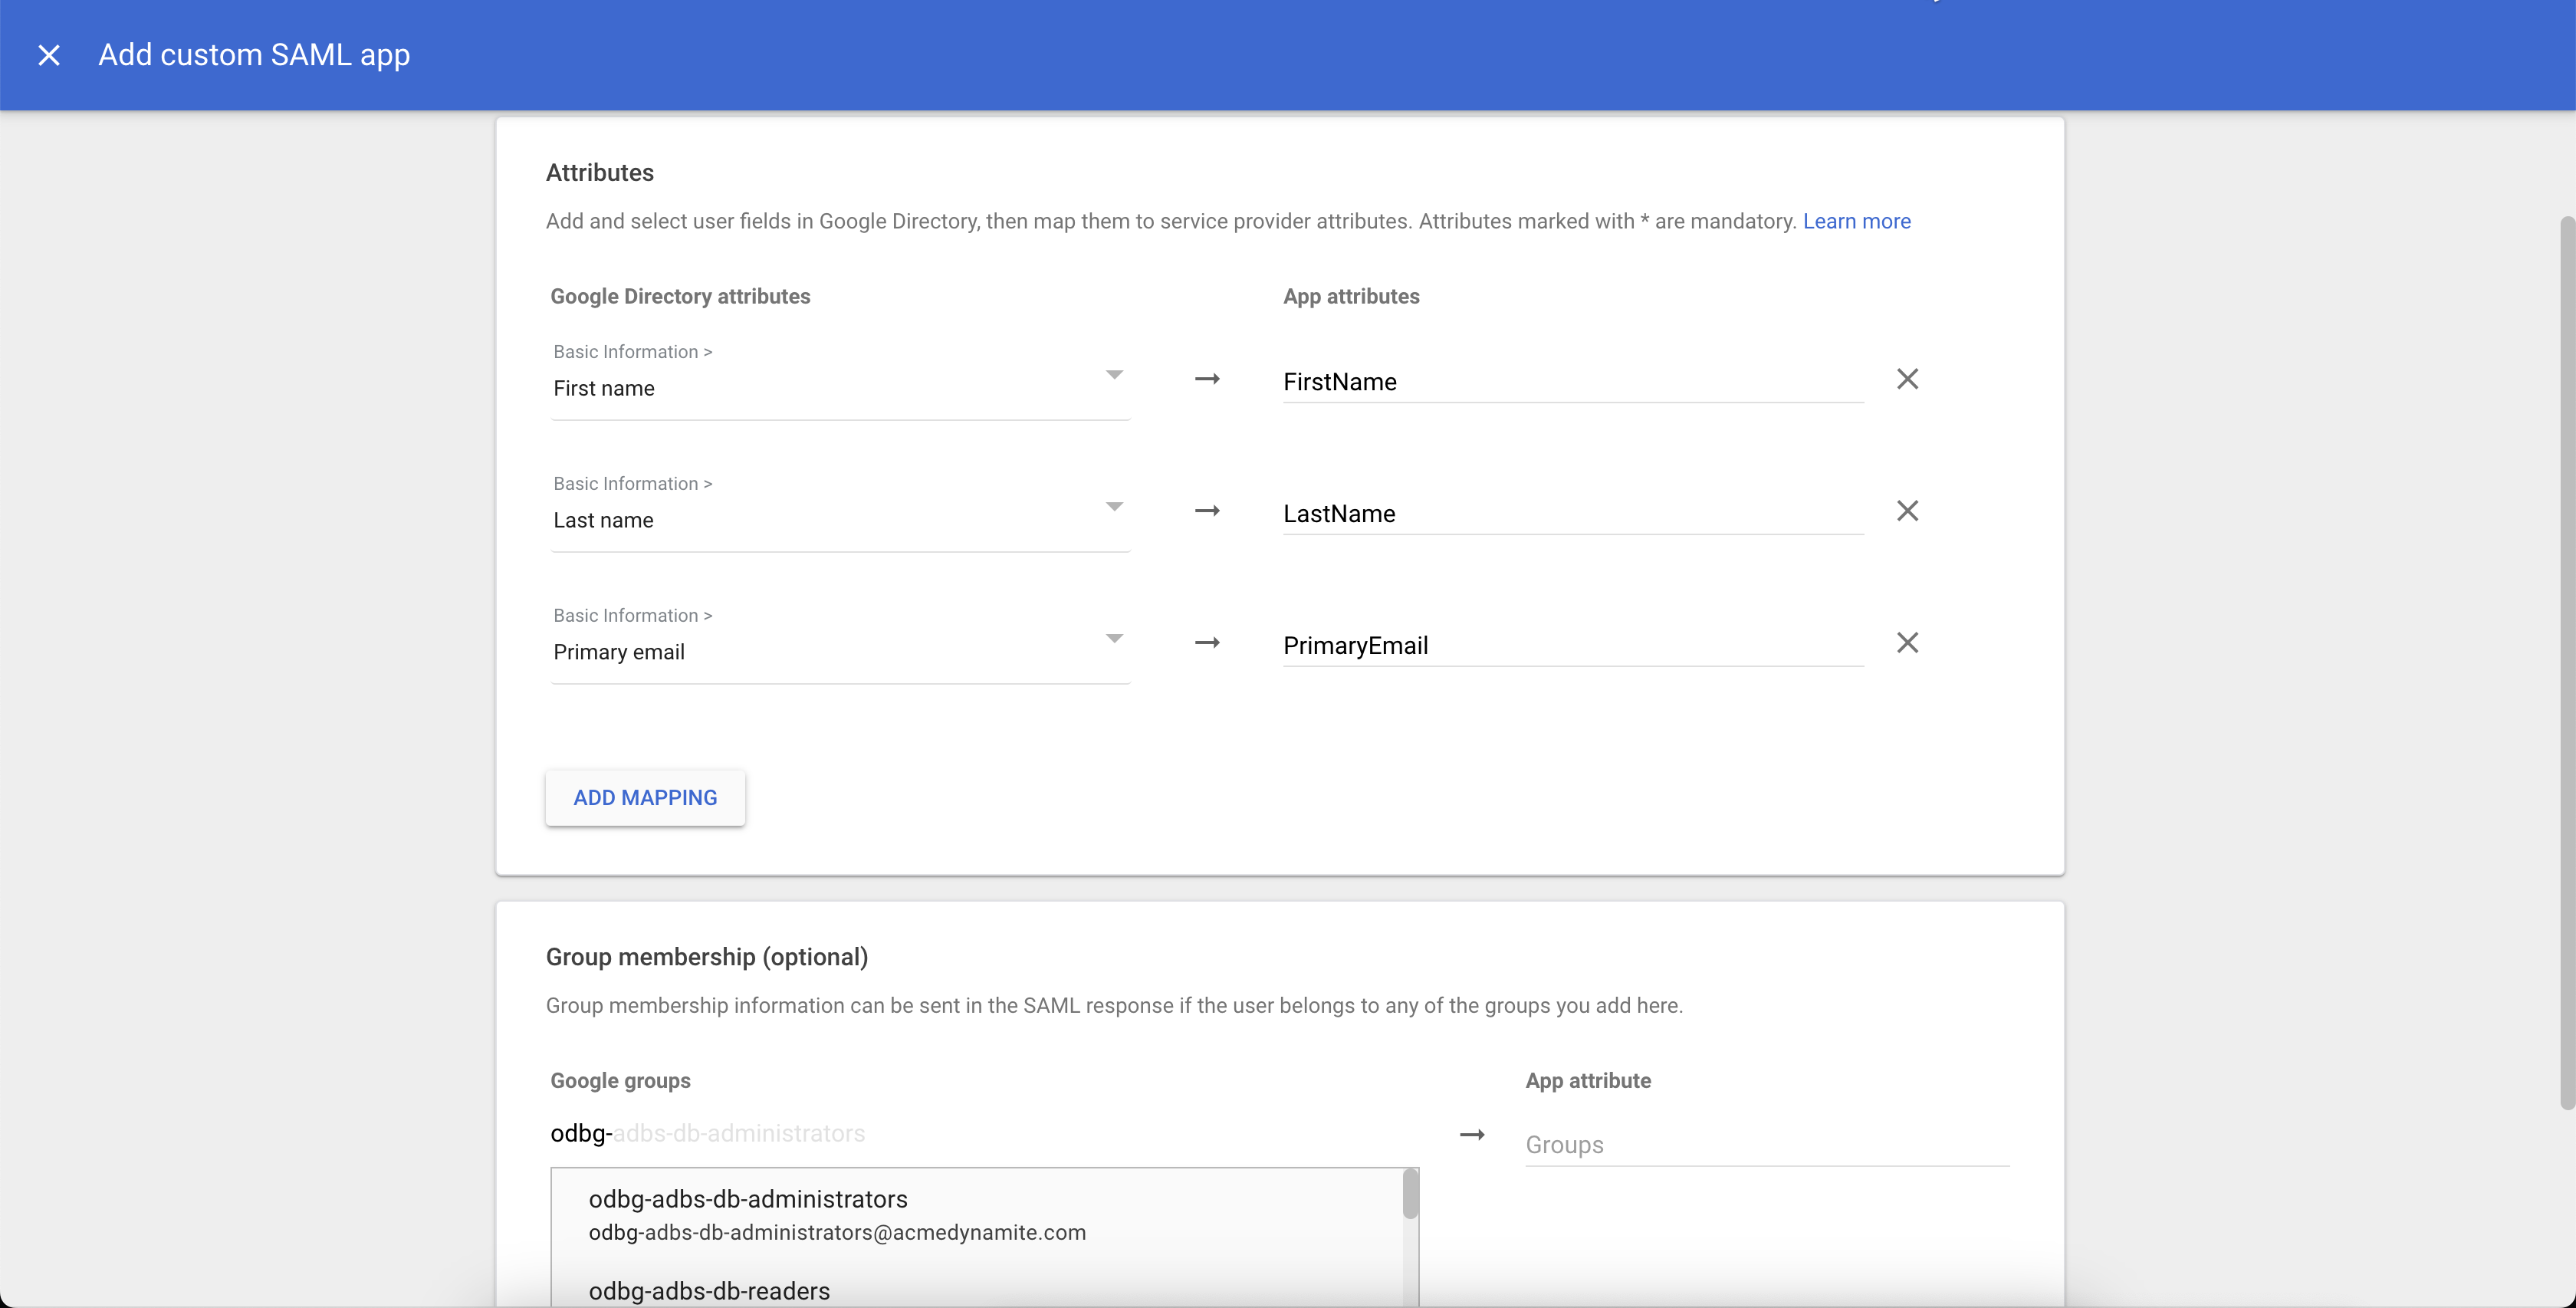Screen dimensions: 2576x1308
Task: Click the arrow icon beside First name mapping
Action: point(1207,379)
